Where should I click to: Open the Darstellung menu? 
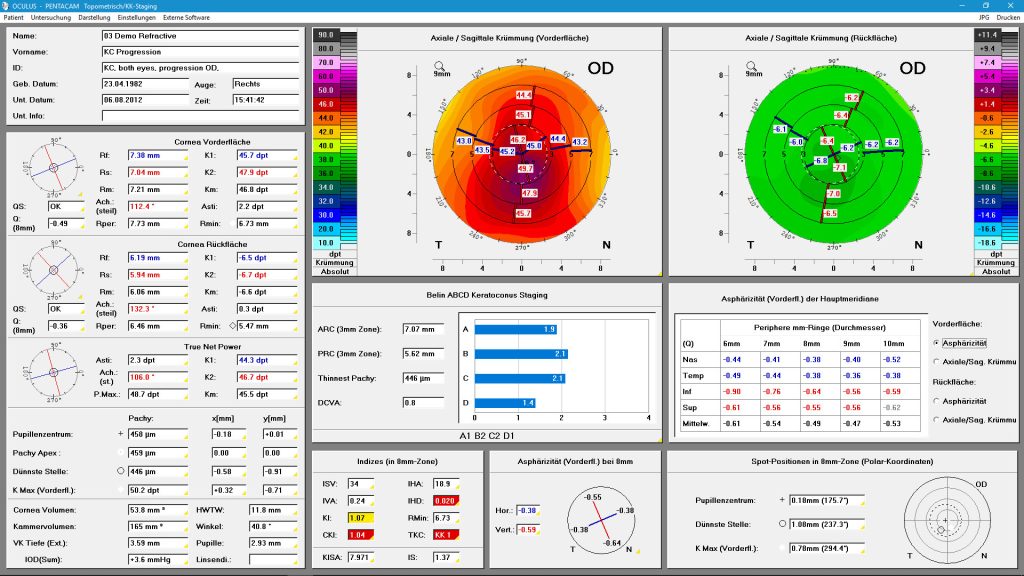pyautogui.click(x=94, y=18)
